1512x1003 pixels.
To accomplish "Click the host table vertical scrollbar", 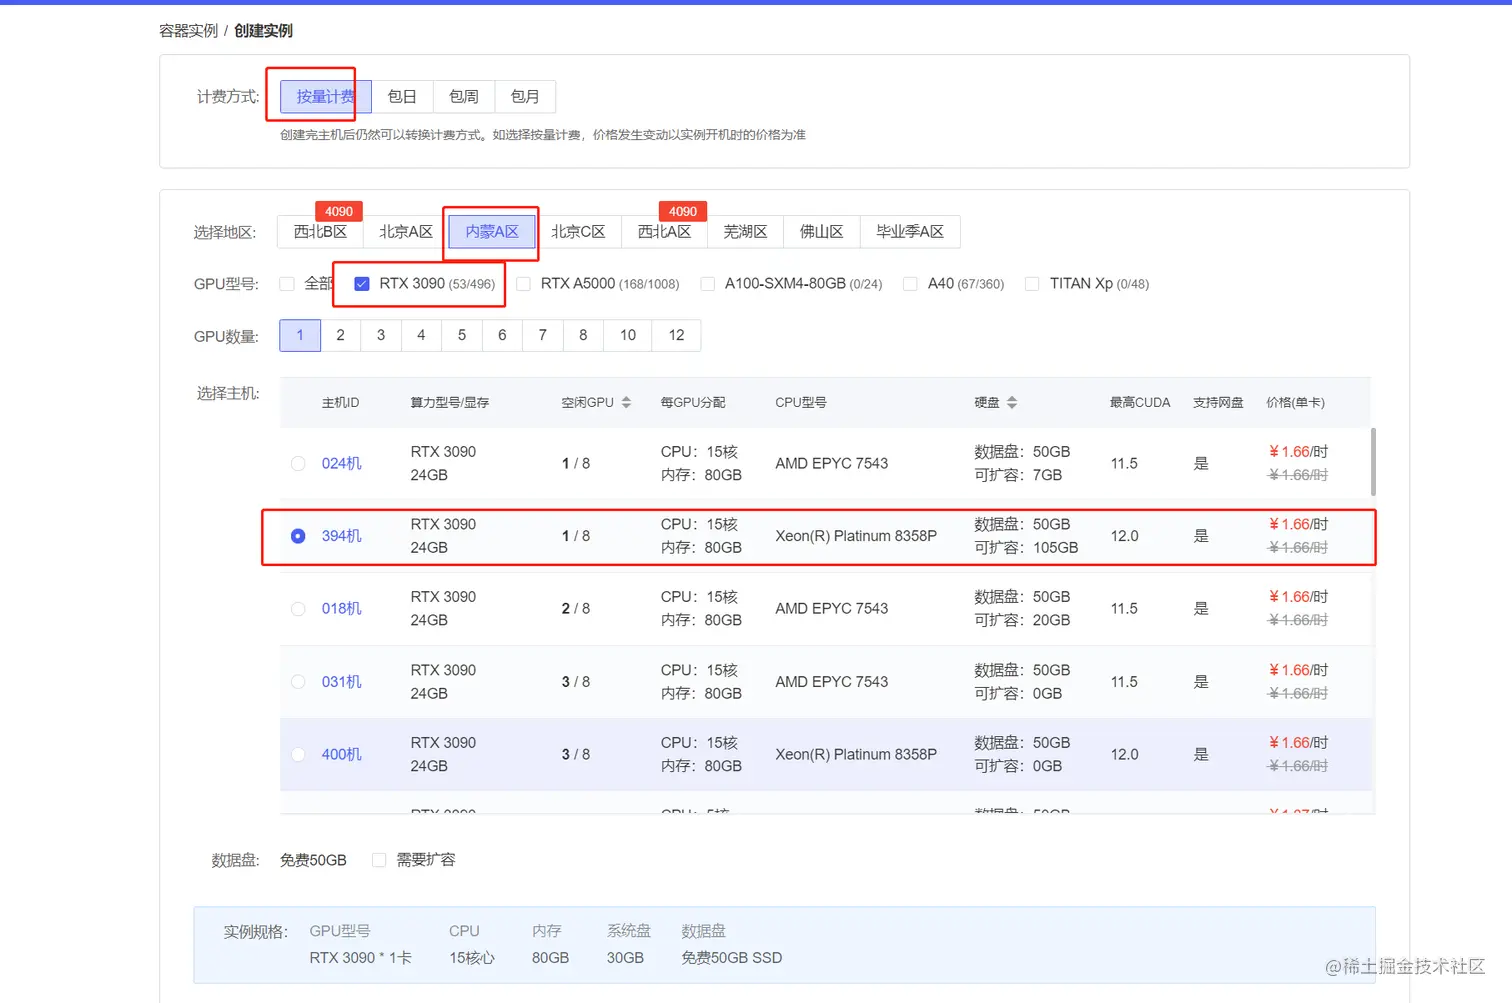I will point(1373,462).
